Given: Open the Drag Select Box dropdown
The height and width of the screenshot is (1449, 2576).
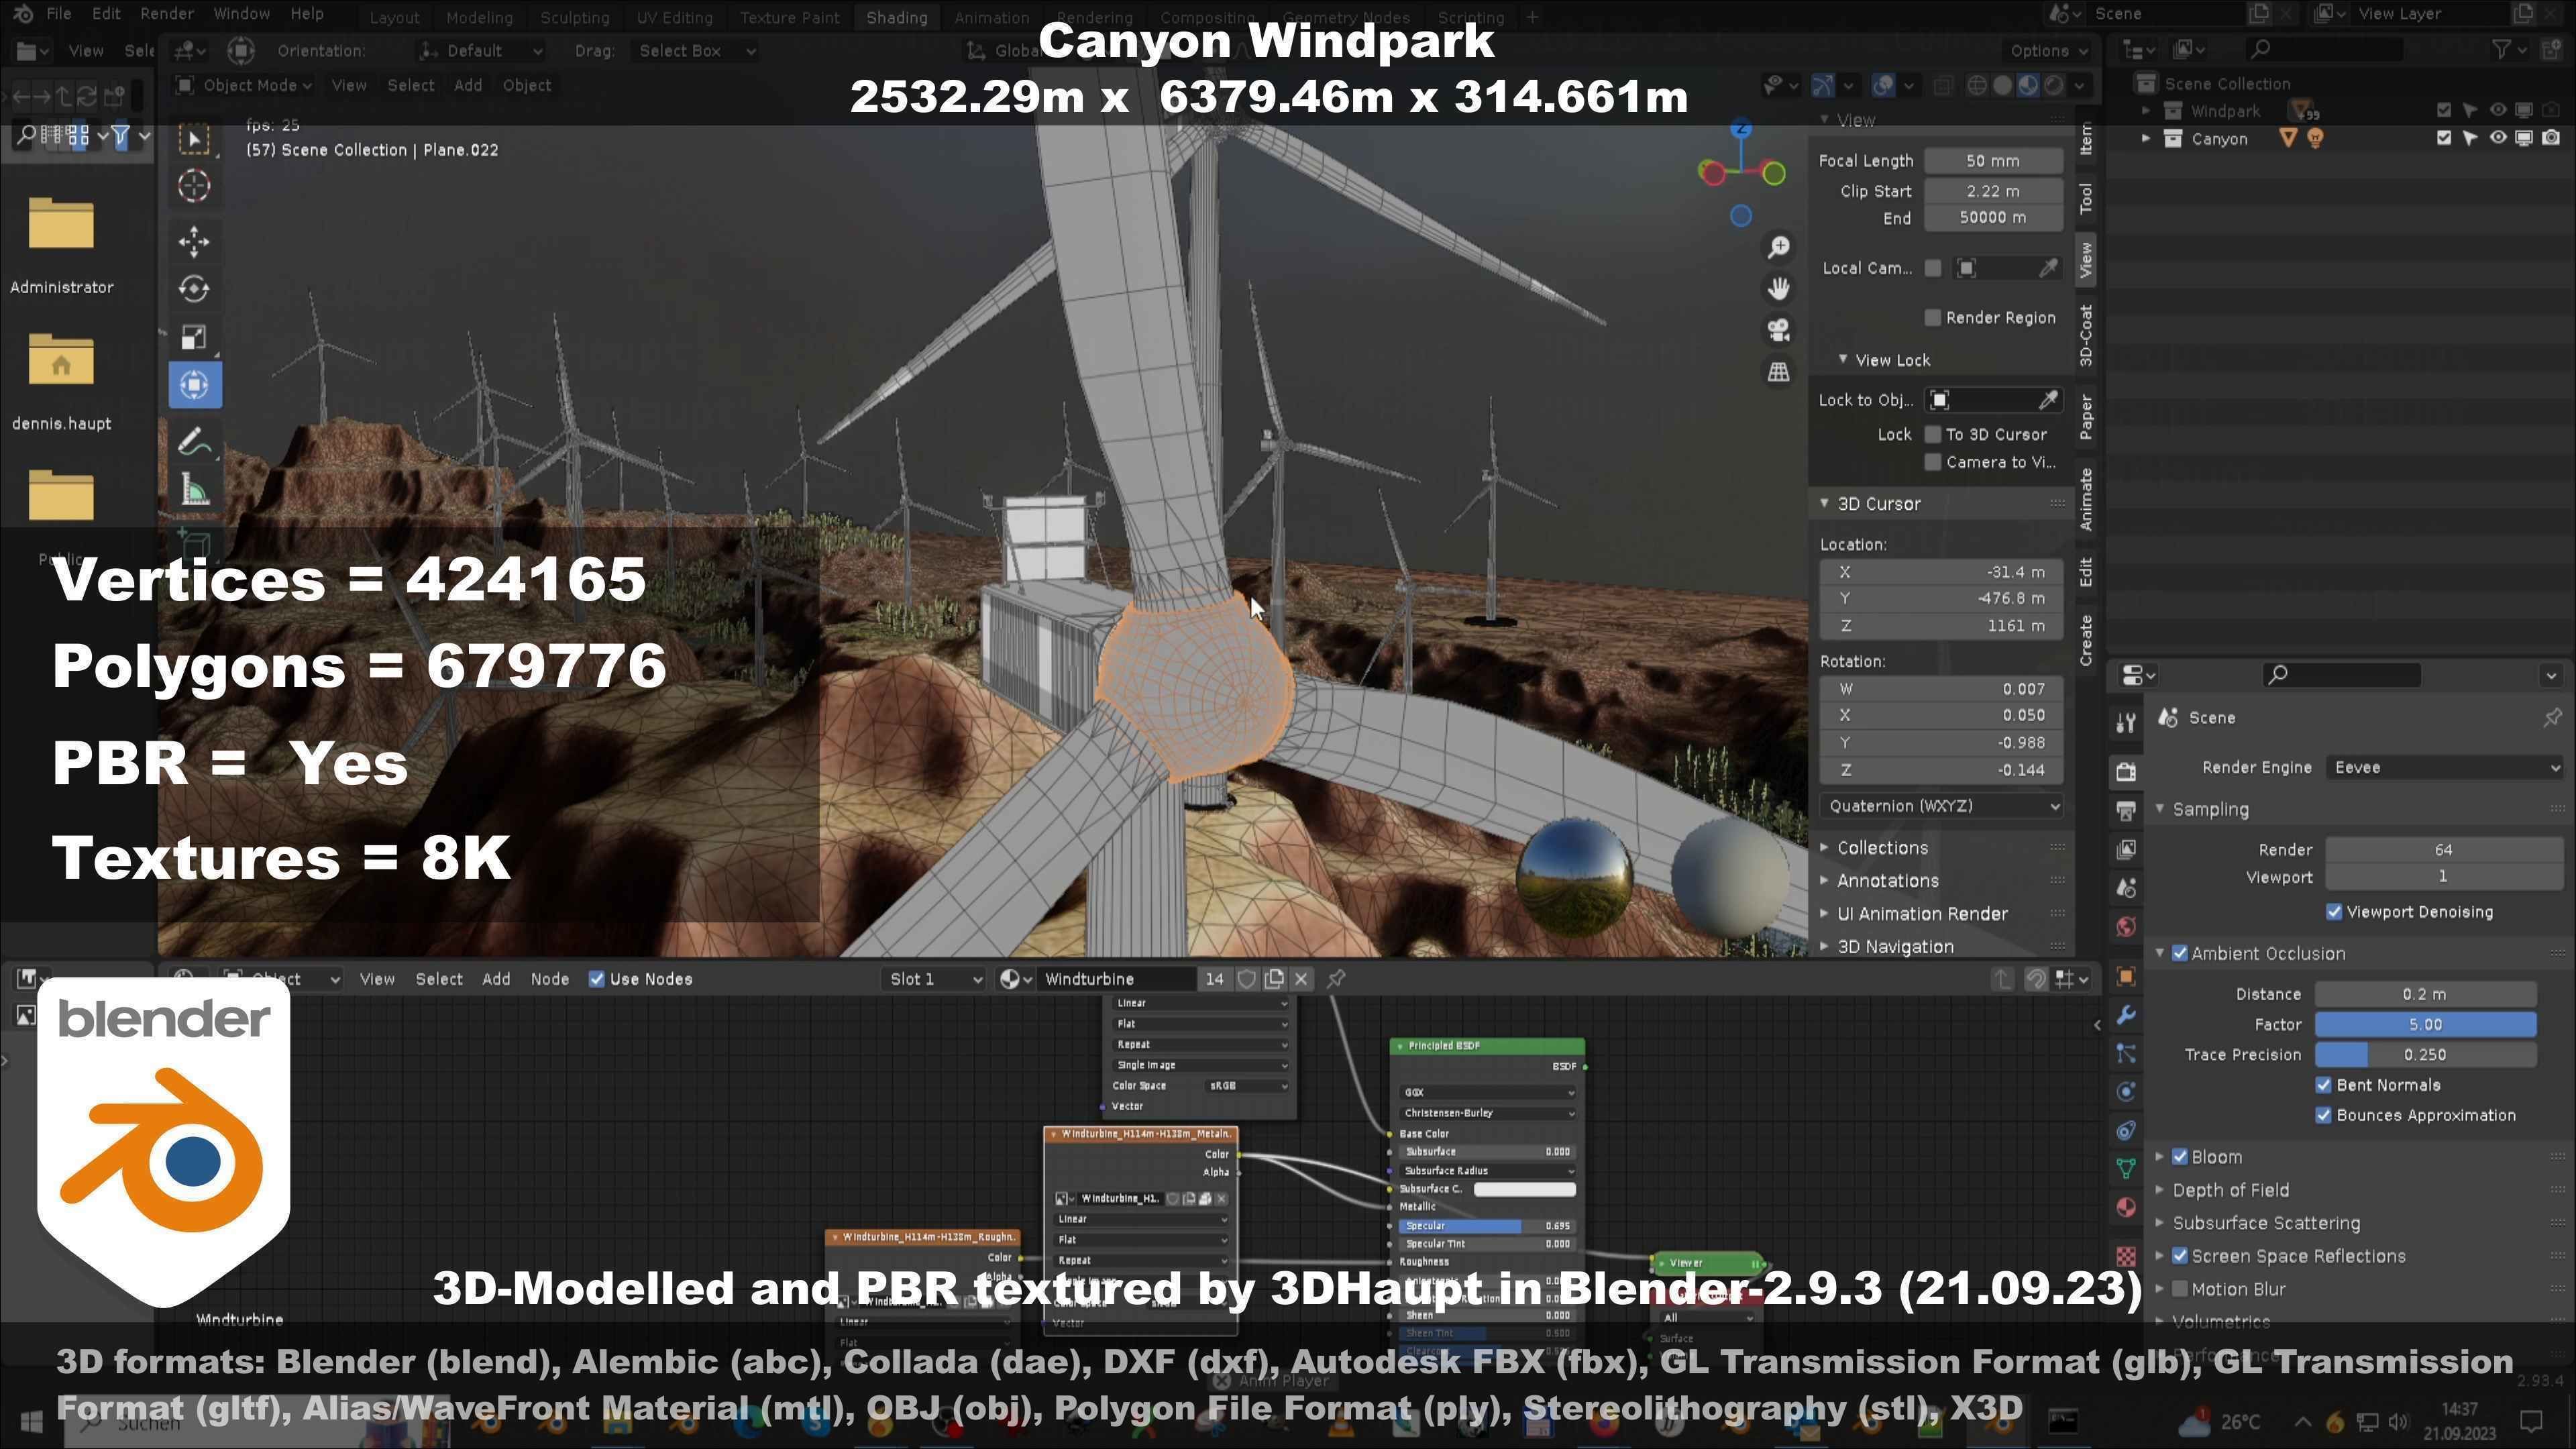Looking at the screenshot, I should click(696, 51).
